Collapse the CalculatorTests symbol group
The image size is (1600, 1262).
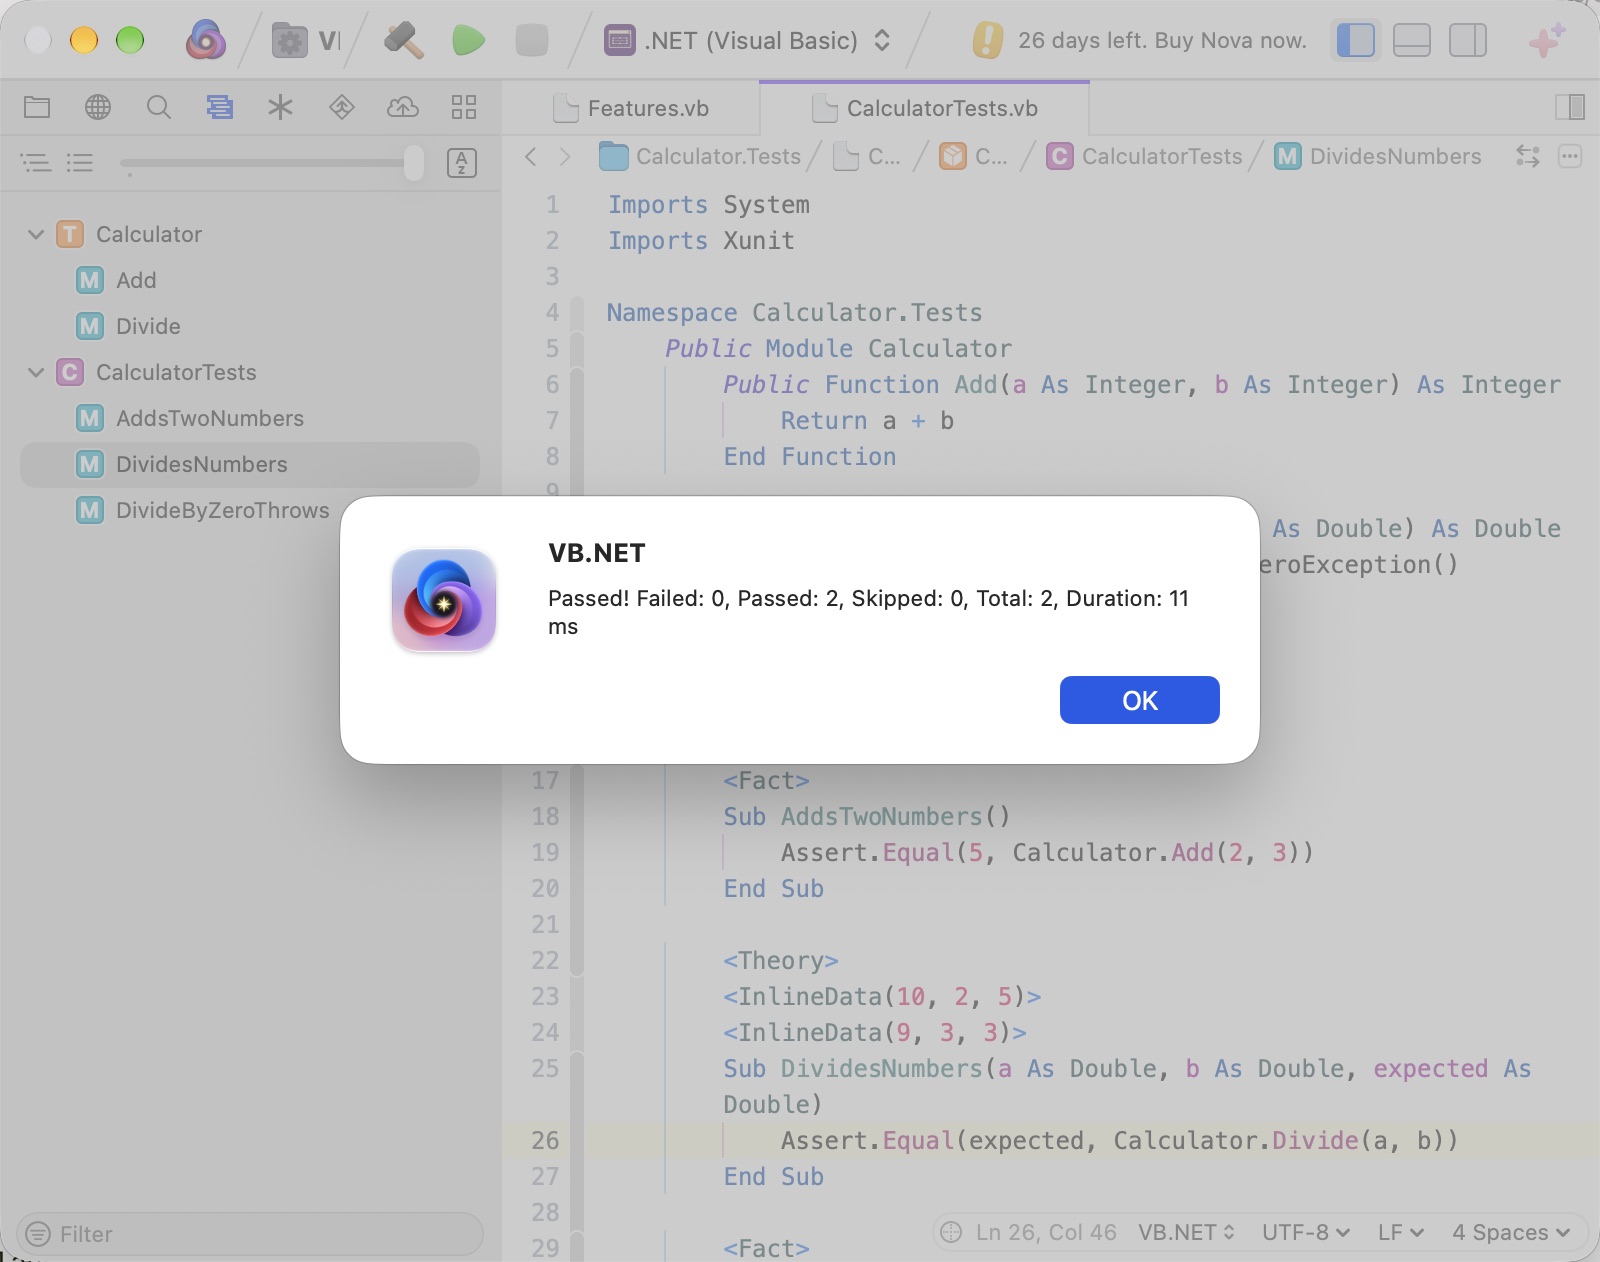point(36,373)
